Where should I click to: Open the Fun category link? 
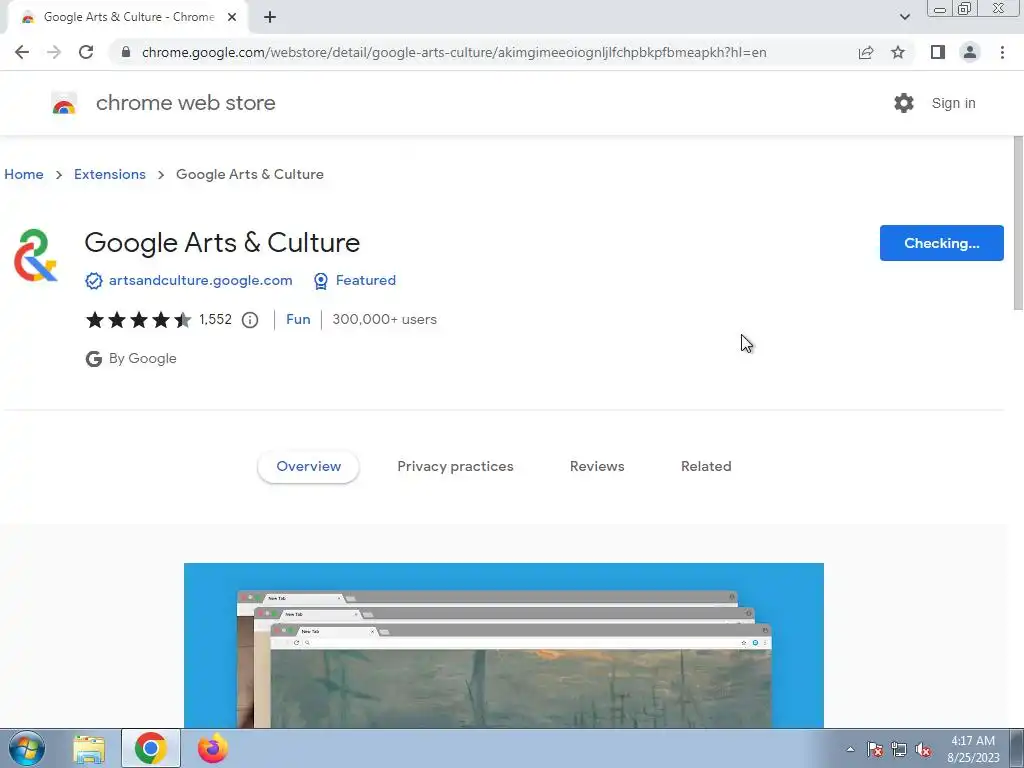(x=298, y=319)
